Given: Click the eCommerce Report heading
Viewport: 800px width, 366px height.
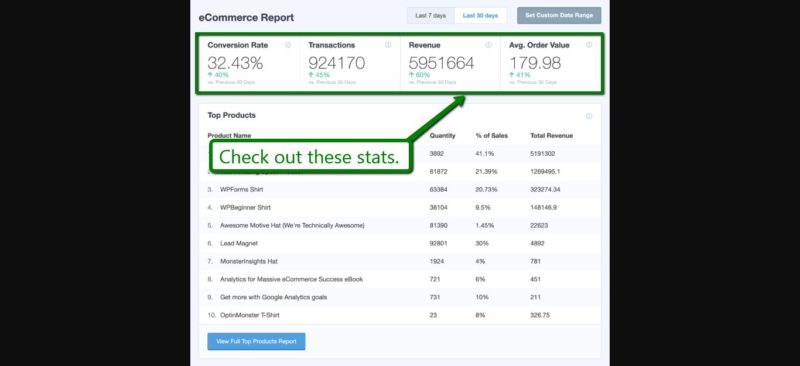Looking at the screenshot, I should (x=246, y=17).
